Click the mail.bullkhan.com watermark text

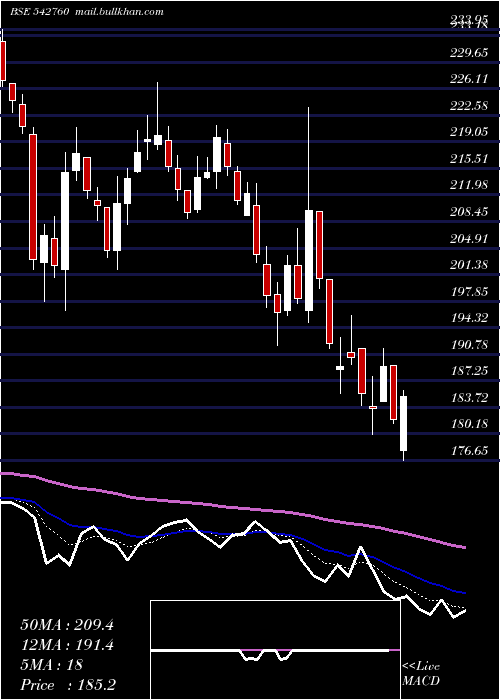119,12
